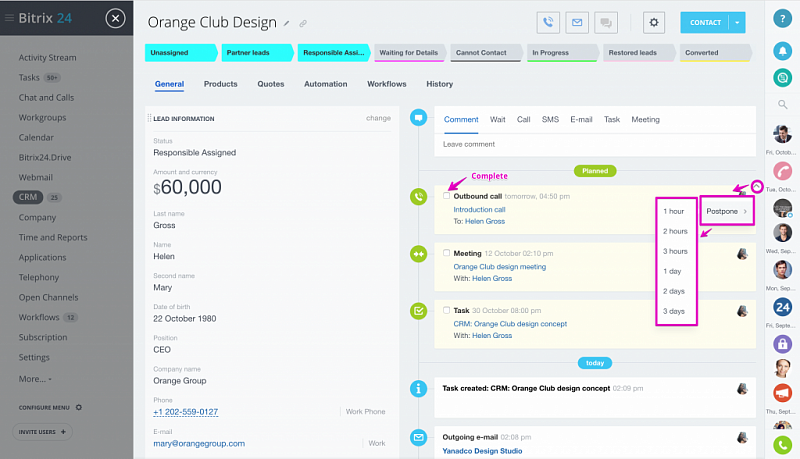Click the envelope email icon in header

576,22
